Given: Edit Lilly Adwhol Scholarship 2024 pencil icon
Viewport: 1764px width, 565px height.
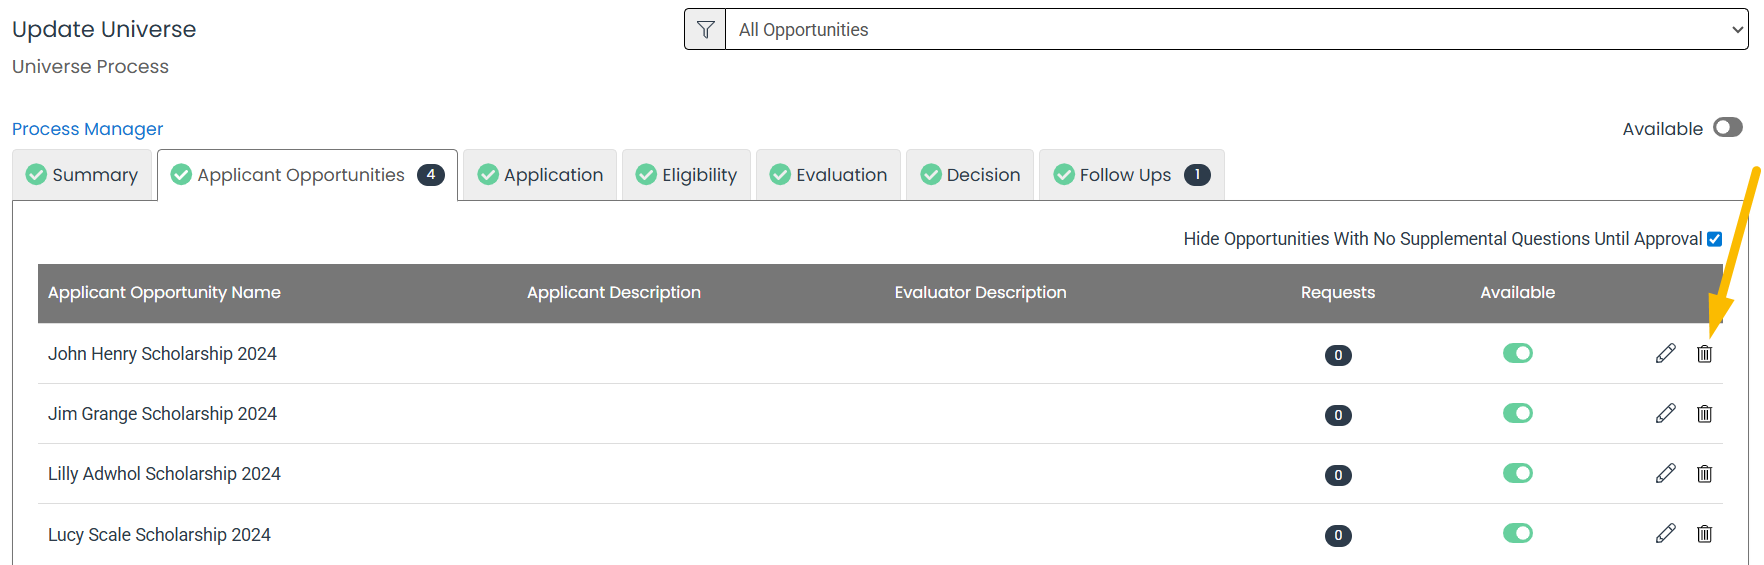Looking at the screenshot, I should point(1665,474).
